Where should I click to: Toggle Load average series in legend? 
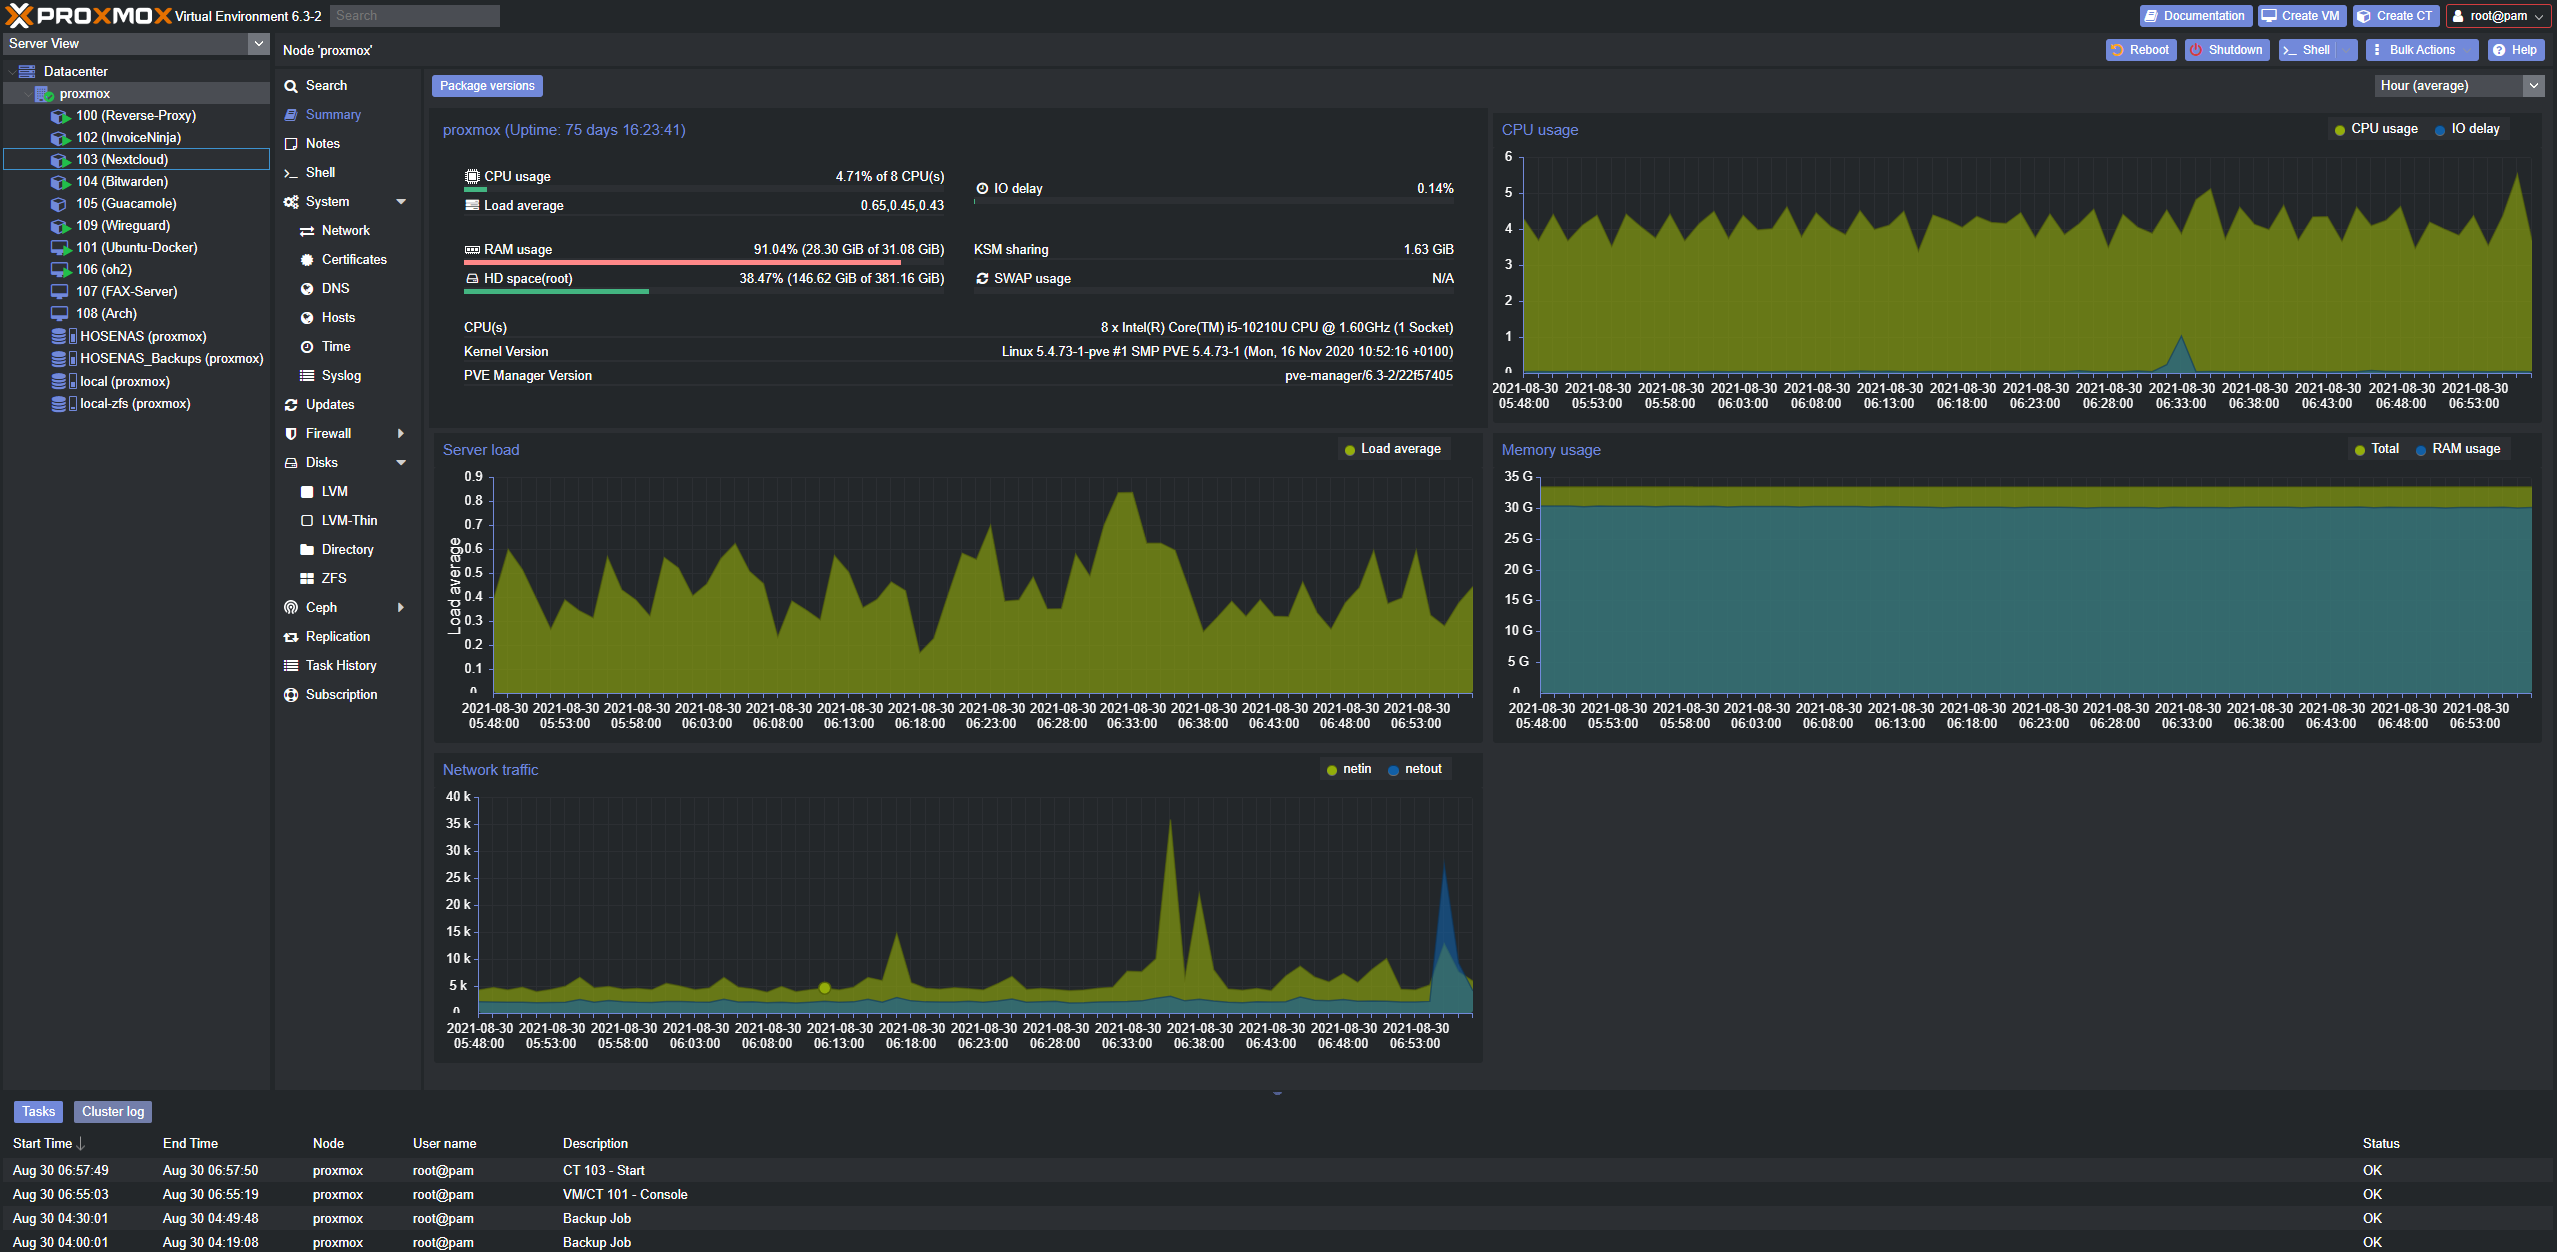(x=1392, y=449)
